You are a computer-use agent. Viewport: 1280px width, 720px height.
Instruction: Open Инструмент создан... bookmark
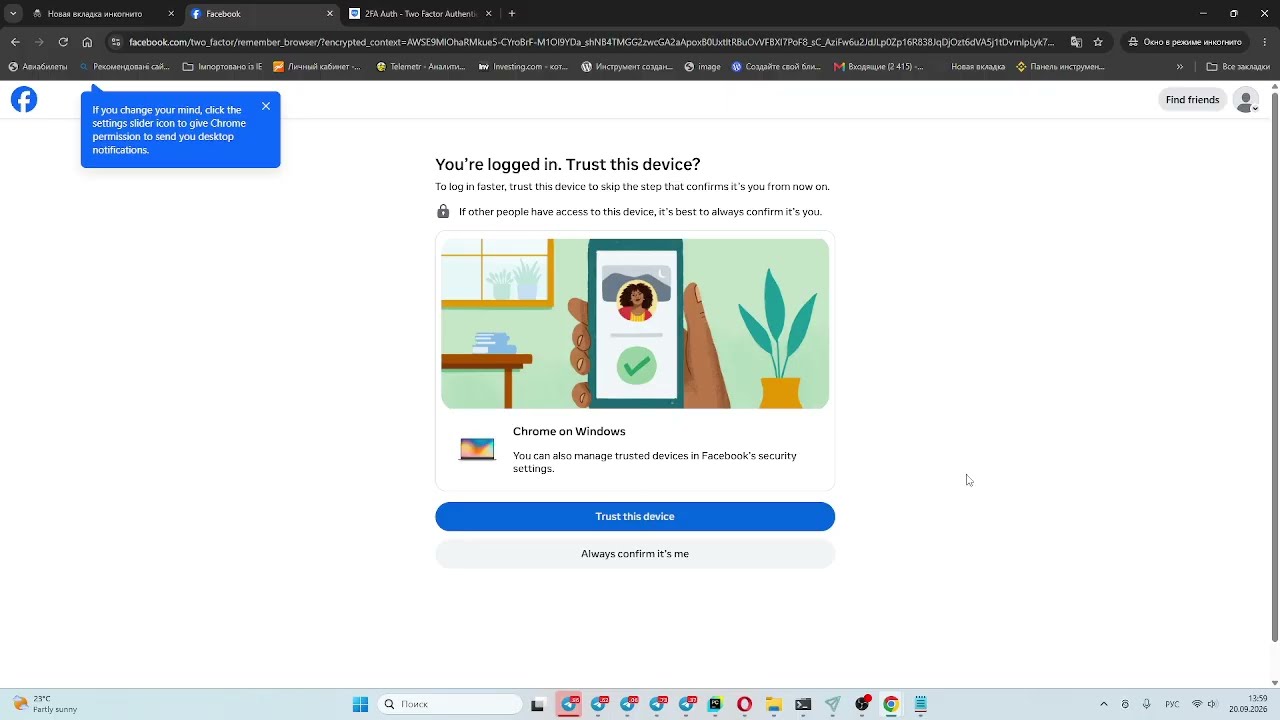pyautogui.click(x=627, y=67)
